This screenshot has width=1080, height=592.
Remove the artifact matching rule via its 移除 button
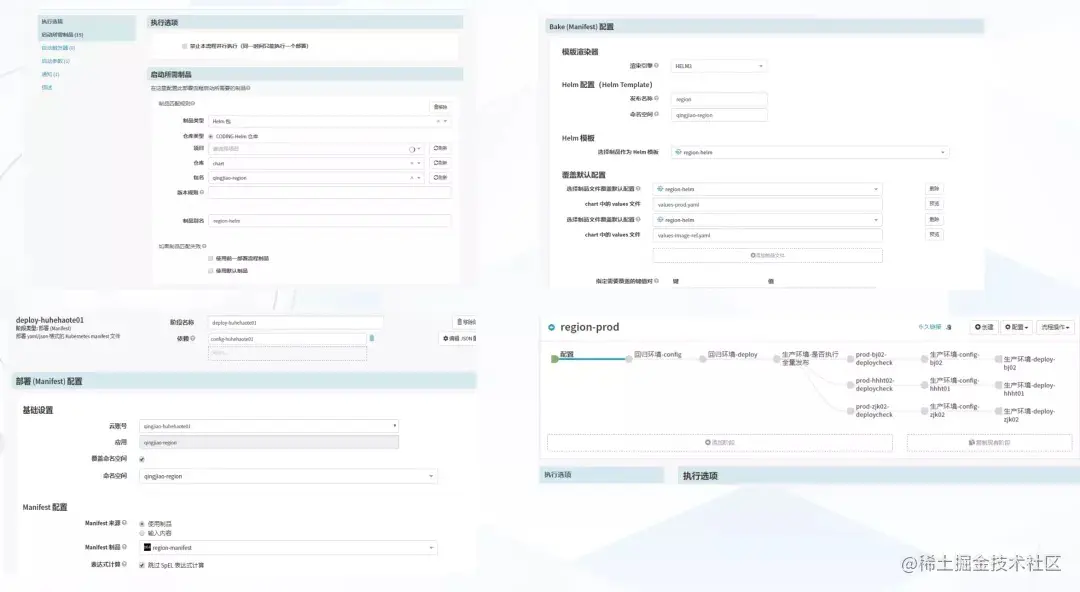(x=440, y=107)
